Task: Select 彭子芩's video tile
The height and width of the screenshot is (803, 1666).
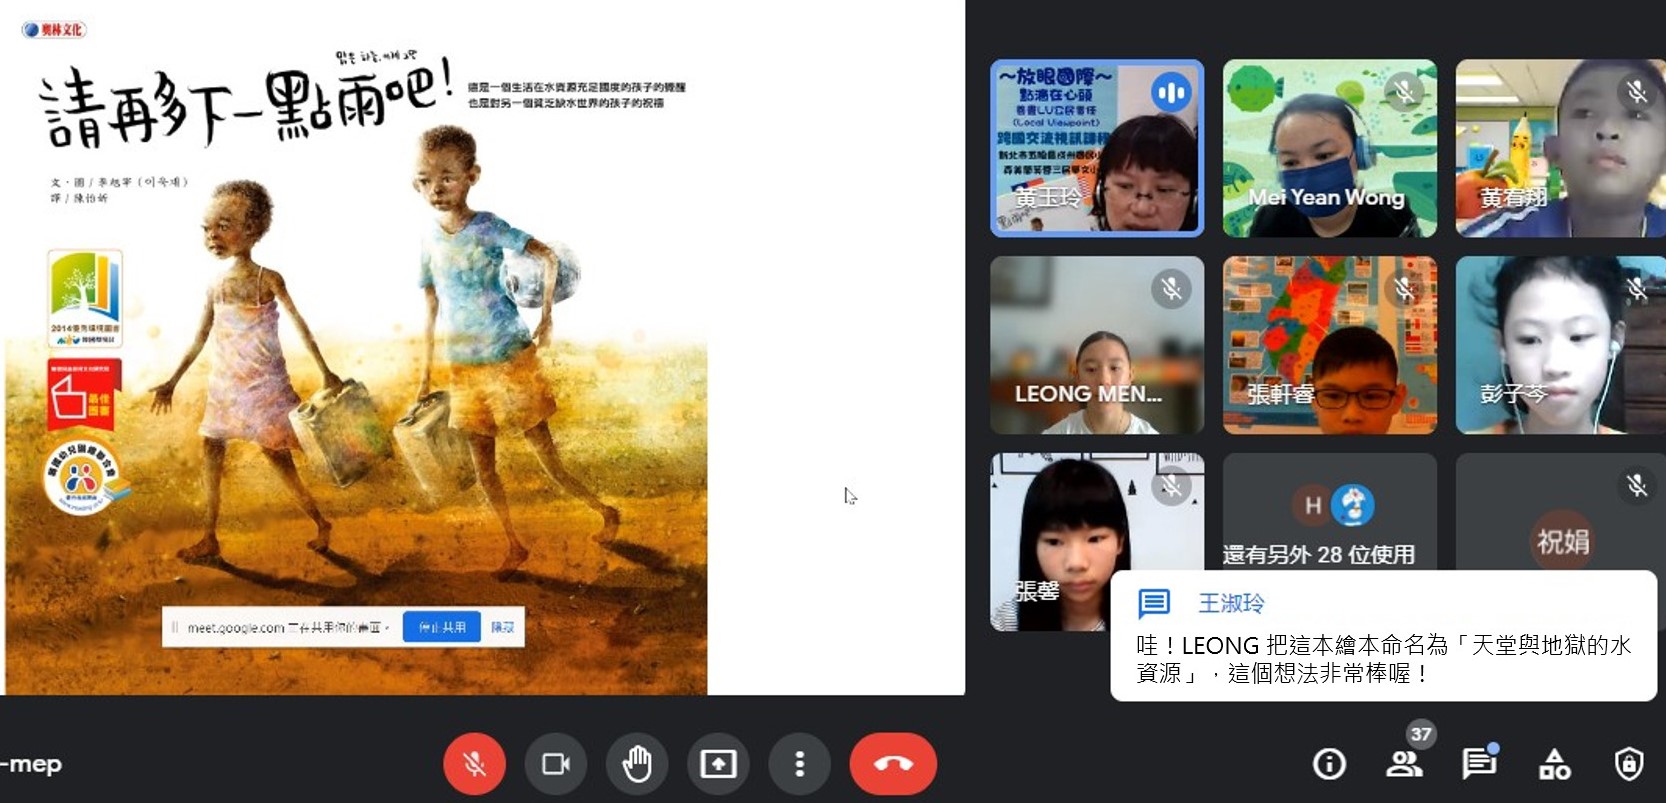Action: point(1561,345)
